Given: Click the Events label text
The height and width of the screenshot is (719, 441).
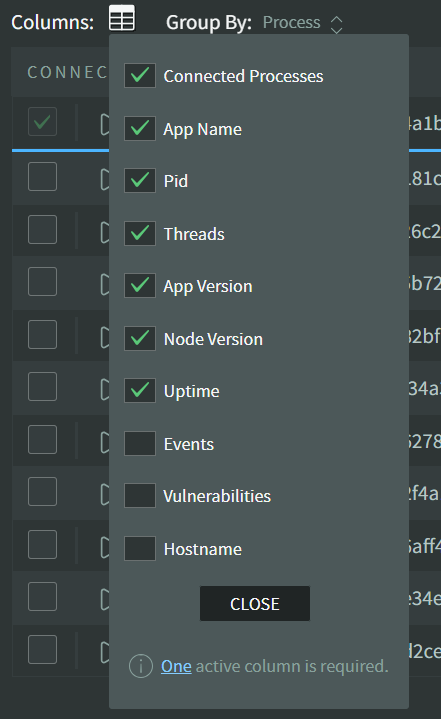Looking at the screenshot, I should pos(189,444).
